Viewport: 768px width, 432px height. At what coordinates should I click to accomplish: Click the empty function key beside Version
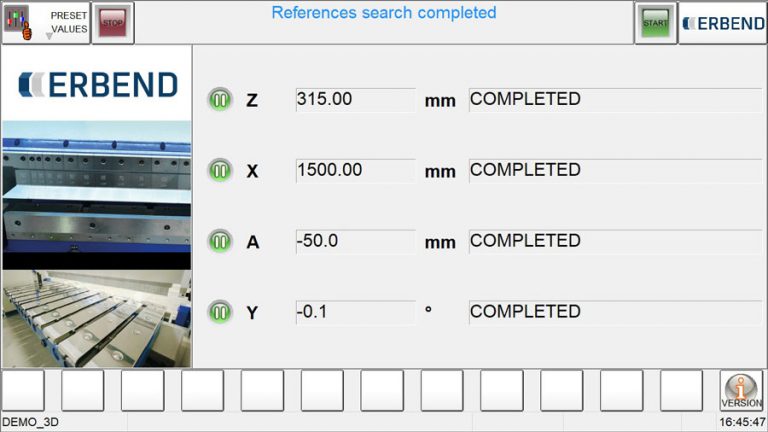click(681, 390)
